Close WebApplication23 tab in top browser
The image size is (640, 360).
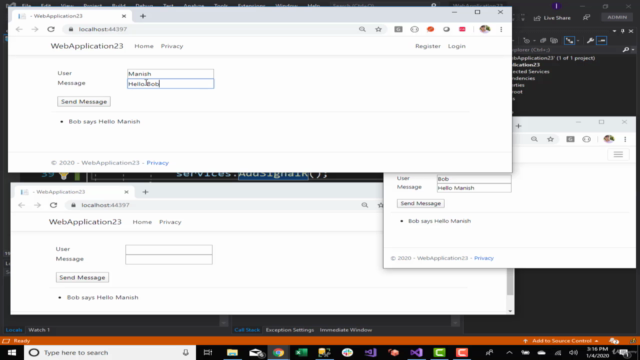point(124,16)
